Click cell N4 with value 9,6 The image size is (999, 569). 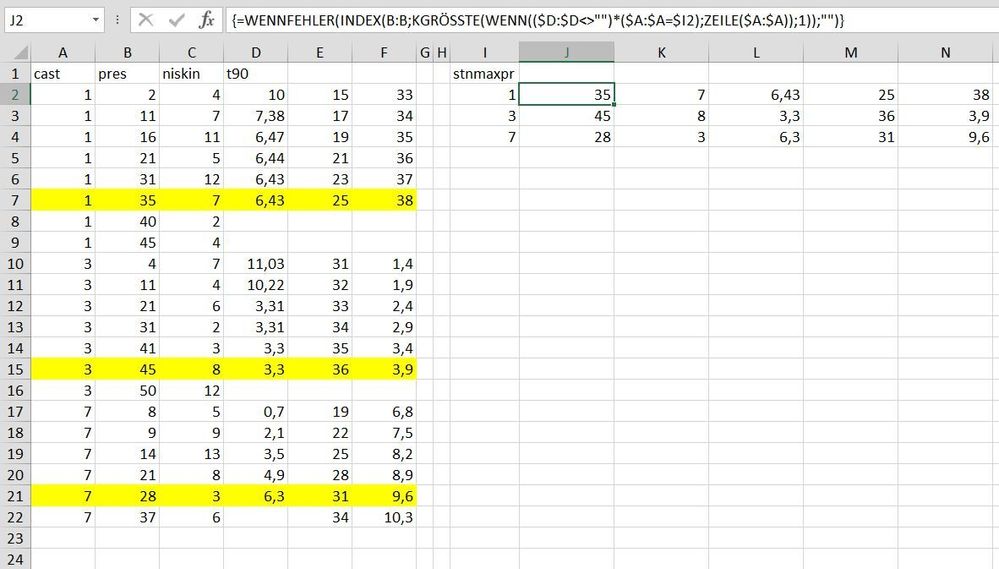click(945, 137)
